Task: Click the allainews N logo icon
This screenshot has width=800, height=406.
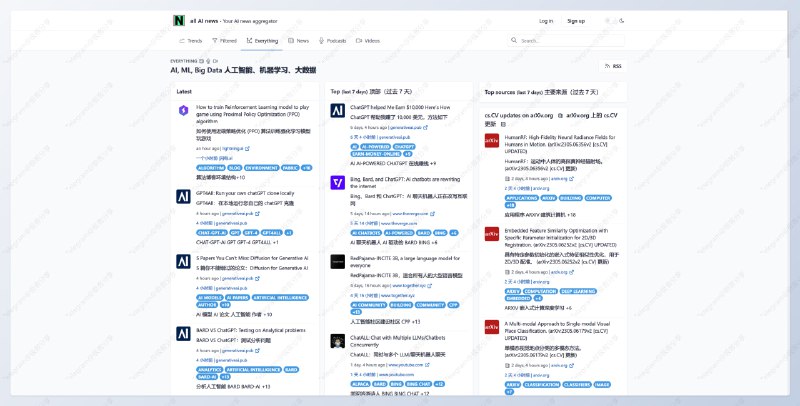Action: [x=179, y=20]
